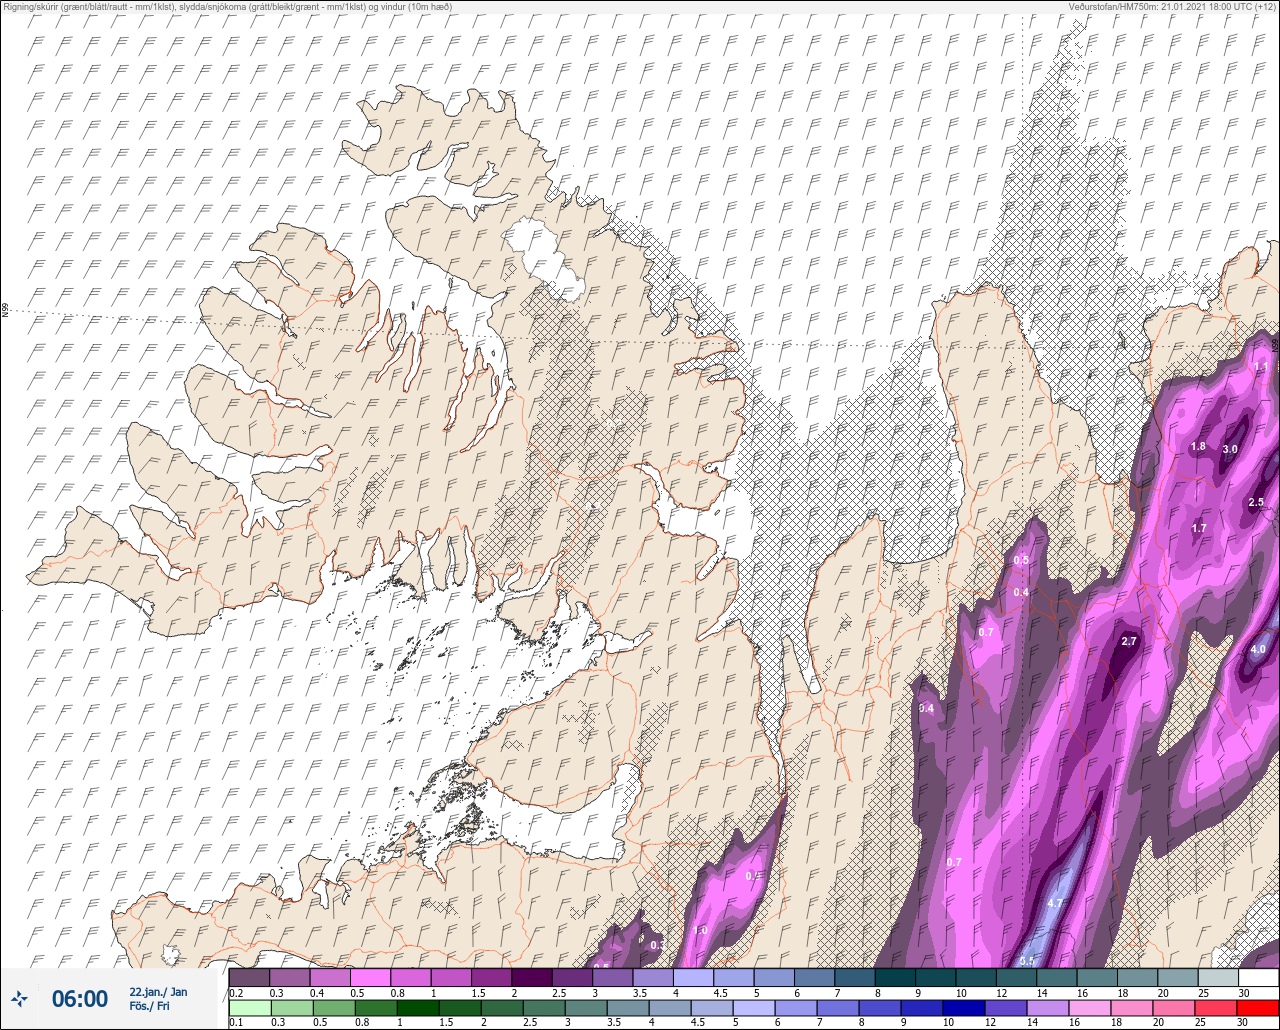Pick the pale green 0.1 swatch in lower legend
The height and width of the screenshot is (1030, 1280).
249,1007
